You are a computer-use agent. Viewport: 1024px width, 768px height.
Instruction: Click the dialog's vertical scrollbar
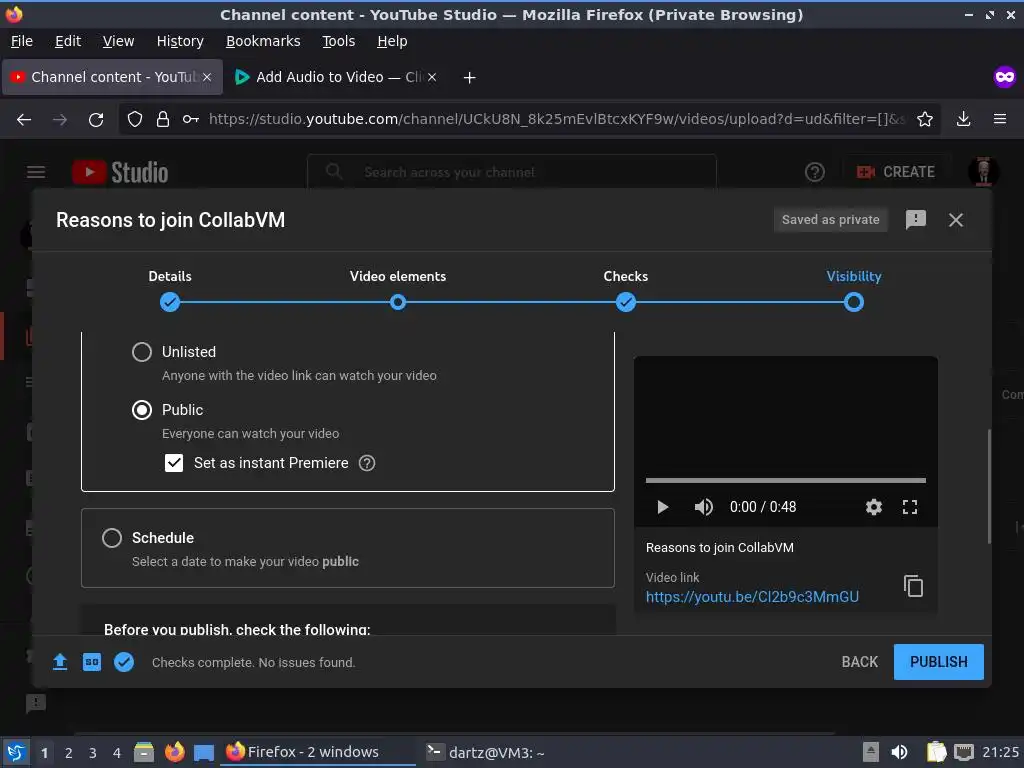pos(989,487)
